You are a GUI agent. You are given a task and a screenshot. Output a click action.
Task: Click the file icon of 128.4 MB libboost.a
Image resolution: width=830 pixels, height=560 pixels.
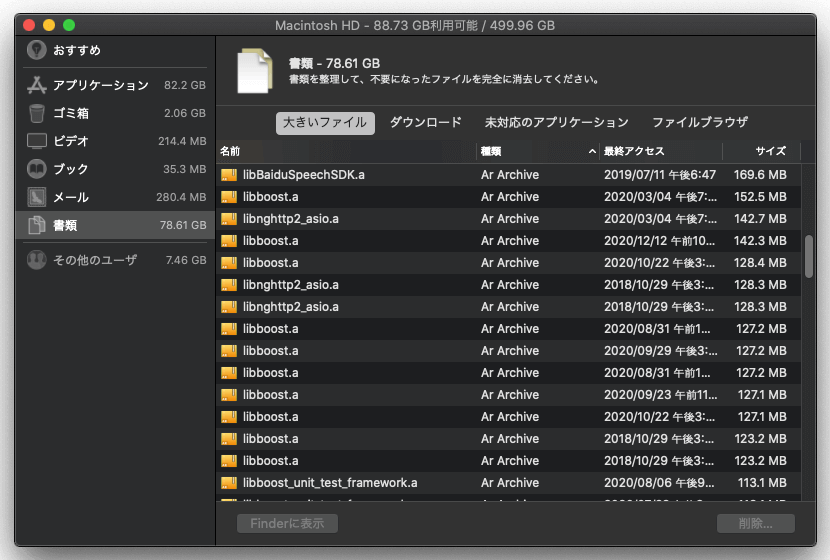[x=229, y=263]
